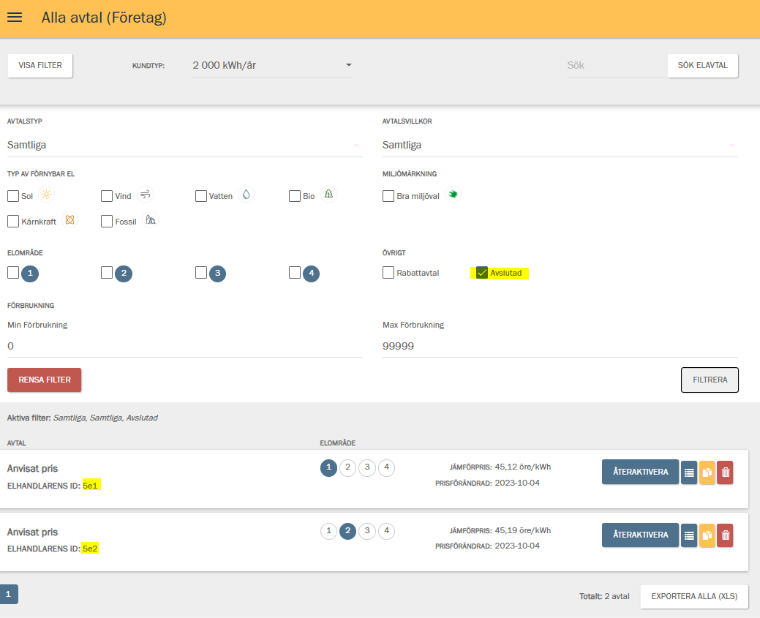Select elområde 3 circle on contract 5e1
Screen dimensions: 760x618
pos(367,467)
